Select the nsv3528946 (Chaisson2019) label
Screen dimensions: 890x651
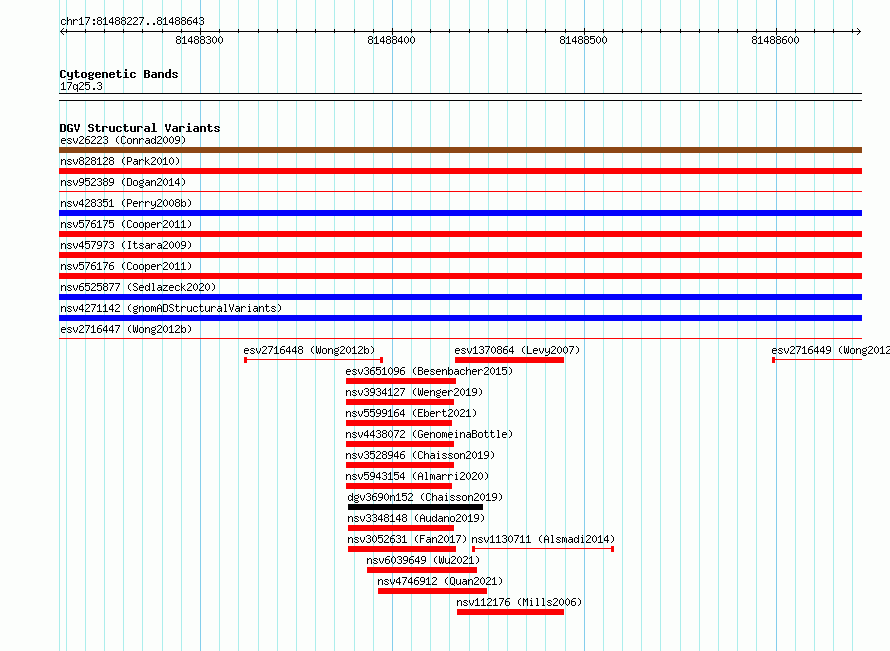[420, 455]
